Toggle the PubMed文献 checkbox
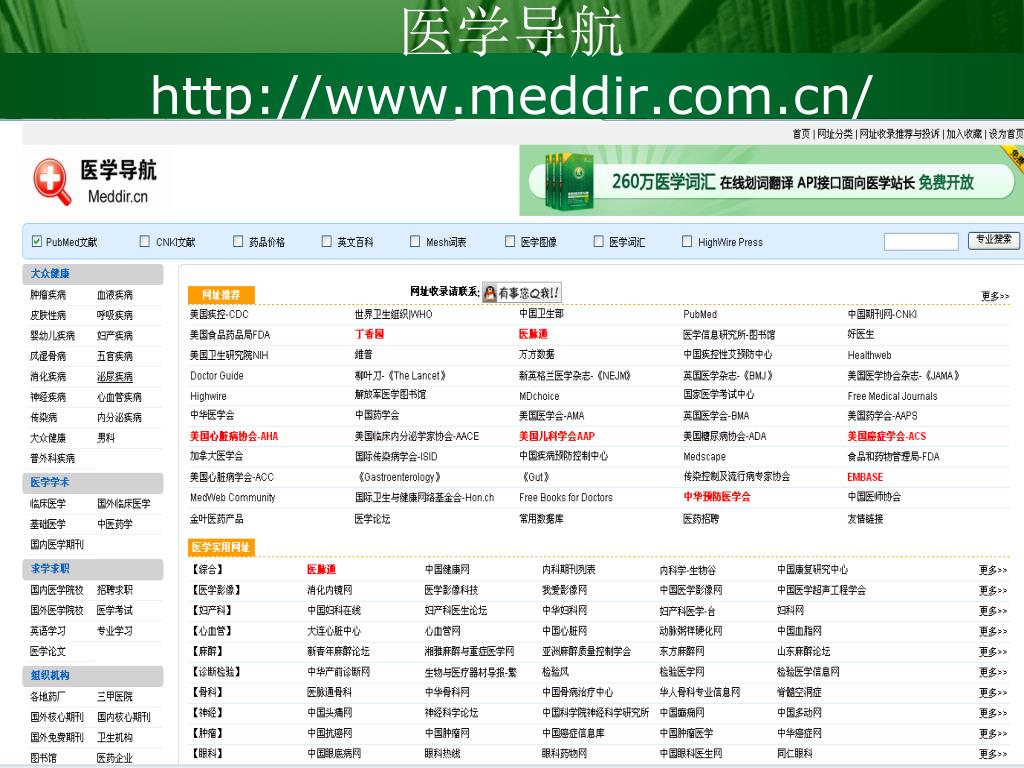1024x768 pixels. (x=37, y=241)
